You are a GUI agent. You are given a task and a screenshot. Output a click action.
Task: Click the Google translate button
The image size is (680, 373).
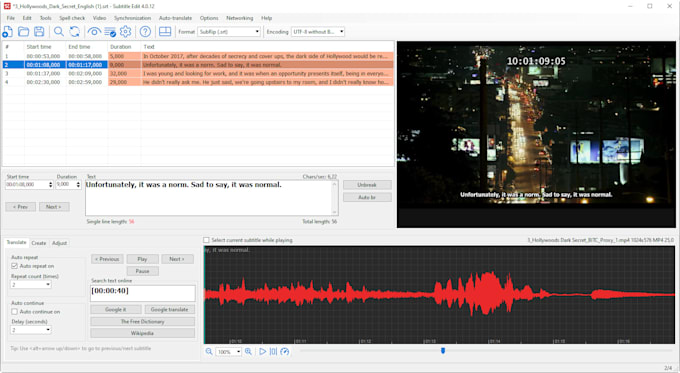(169, 310)
